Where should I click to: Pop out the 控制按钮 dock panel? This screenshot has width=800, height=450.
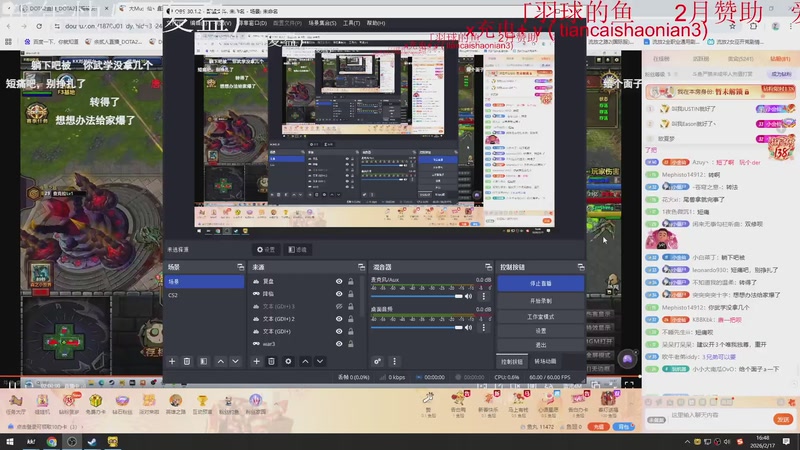[x=581, y=267]
